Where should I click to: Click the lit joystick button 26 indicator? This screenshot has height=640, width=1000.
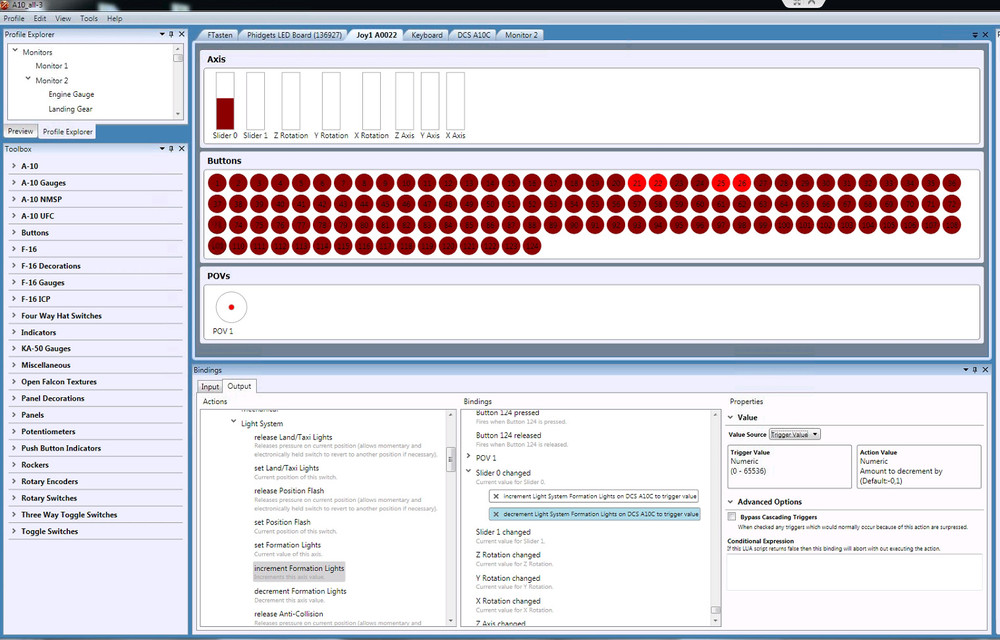pos(741,183)
